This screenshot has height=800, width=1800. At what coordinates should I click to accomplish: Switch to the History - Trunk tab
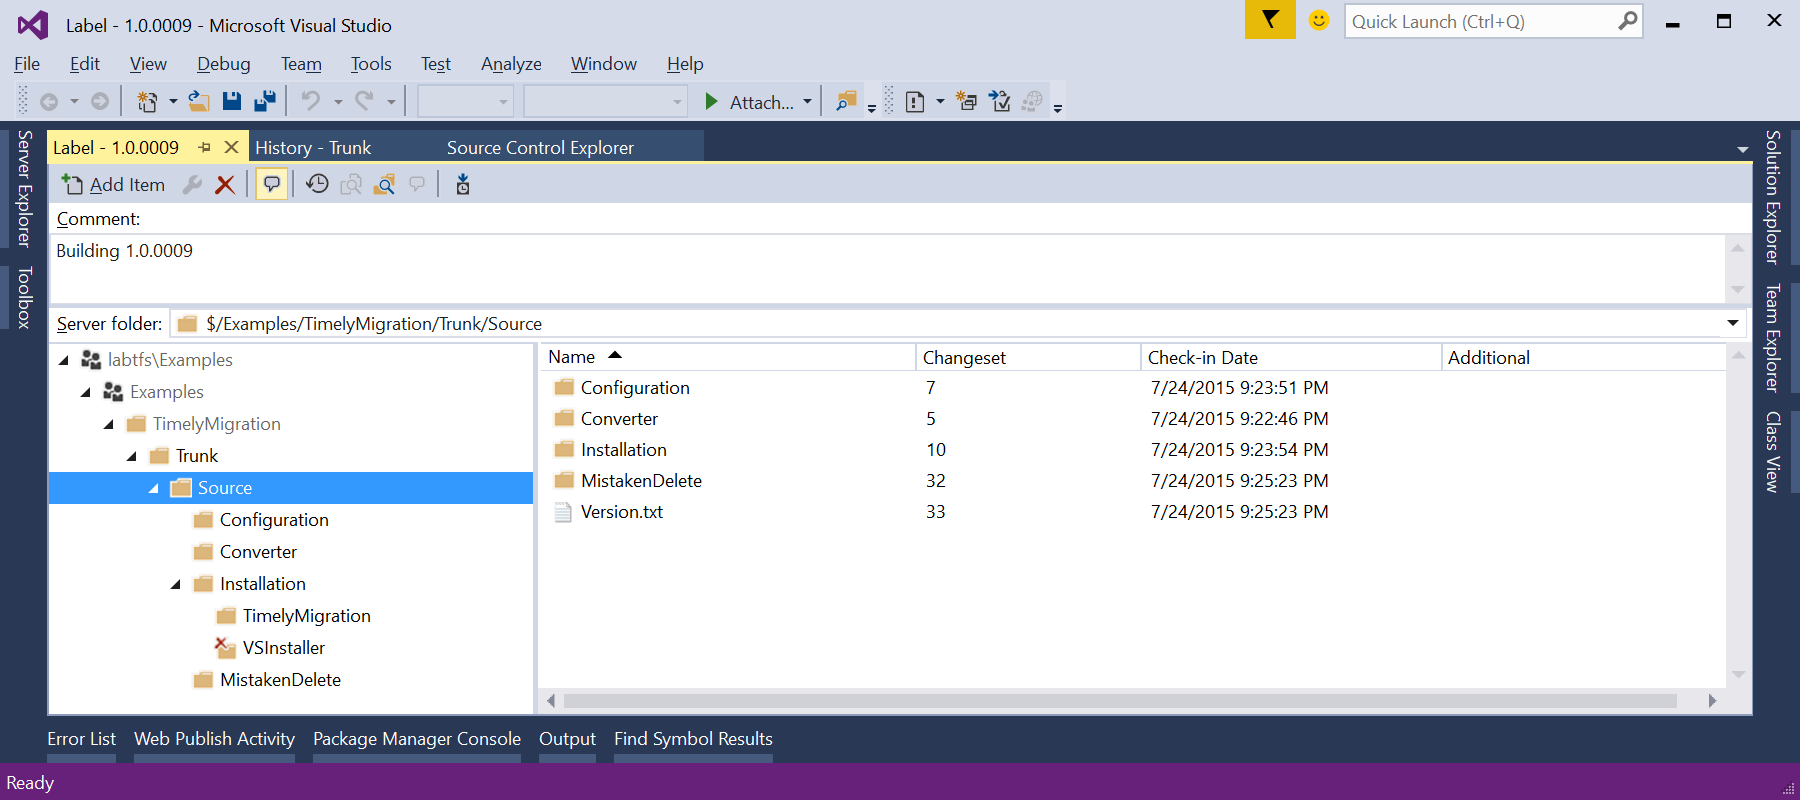(x=313, y=147)
